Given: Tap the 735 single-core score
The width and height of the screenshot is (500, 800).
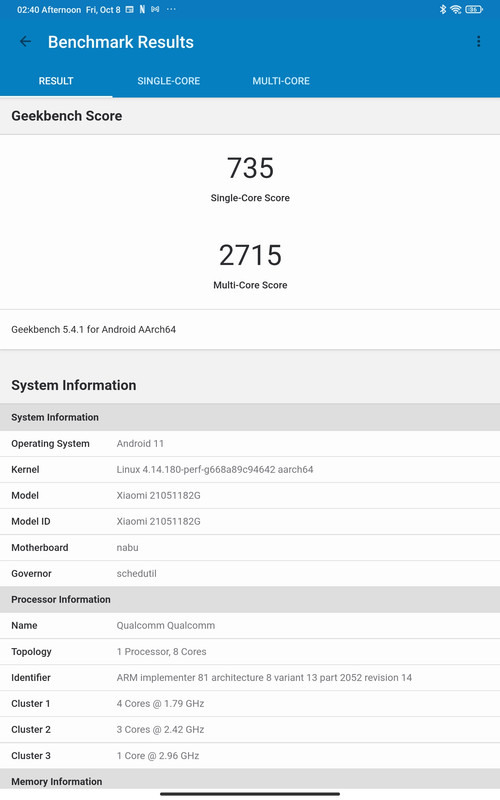Looking at the screenshot, I should 250,168.
